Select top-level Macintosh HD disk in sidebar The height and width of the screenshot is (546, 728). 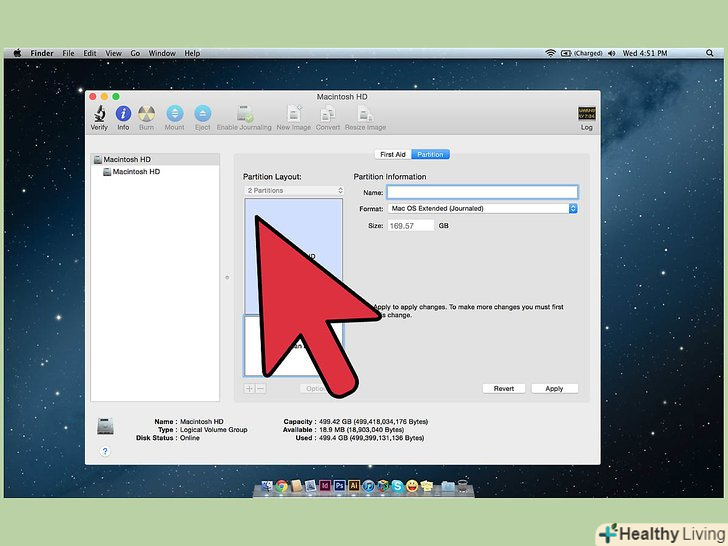point(155,159)
